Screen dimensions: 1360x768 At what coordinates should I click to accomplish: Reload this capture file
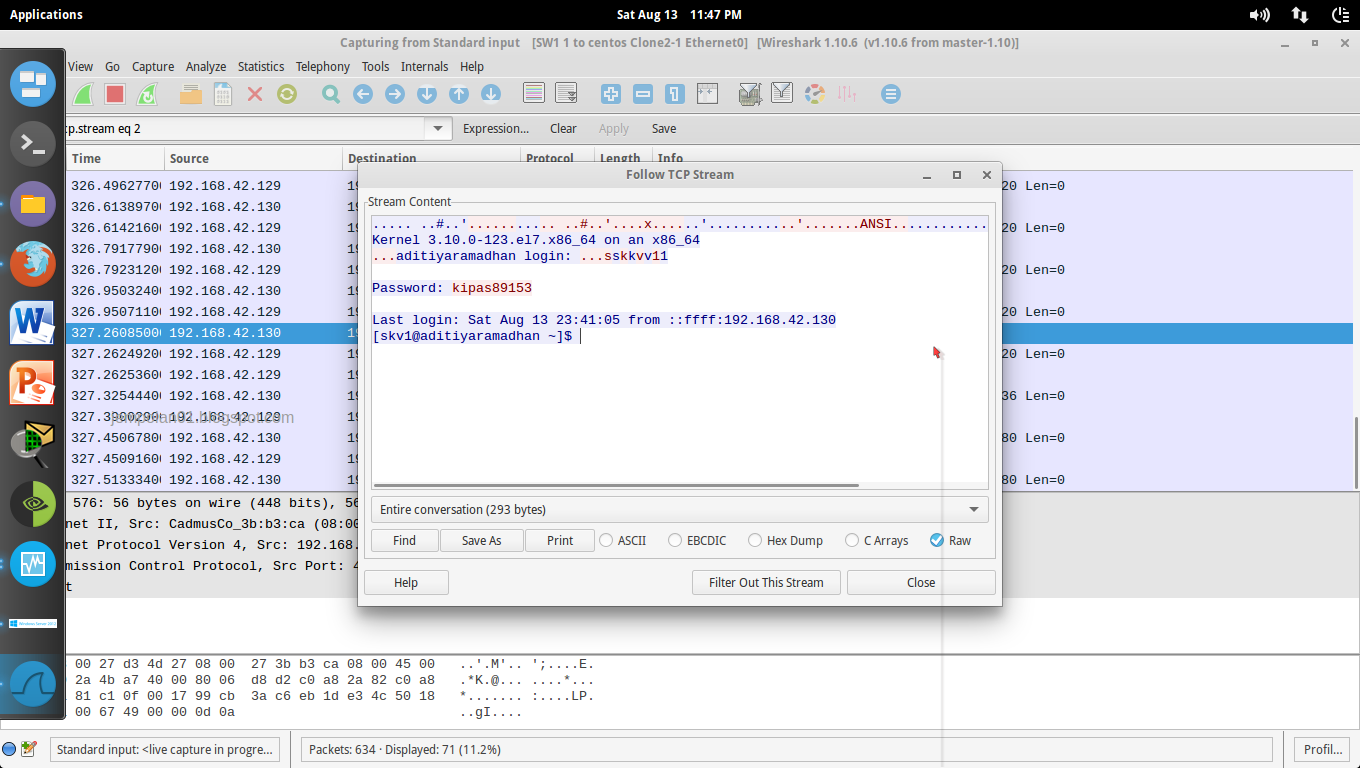click(287, 94)
